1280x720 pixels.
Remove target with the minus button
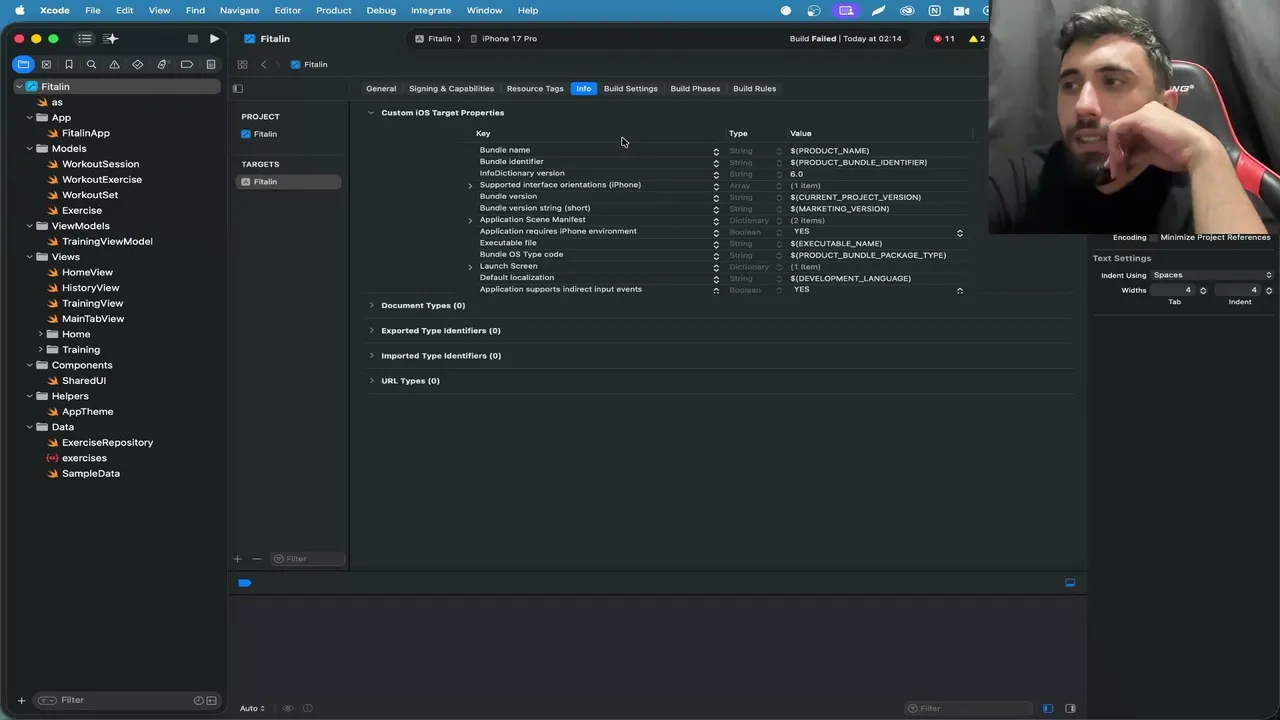(x=257, y=559)
